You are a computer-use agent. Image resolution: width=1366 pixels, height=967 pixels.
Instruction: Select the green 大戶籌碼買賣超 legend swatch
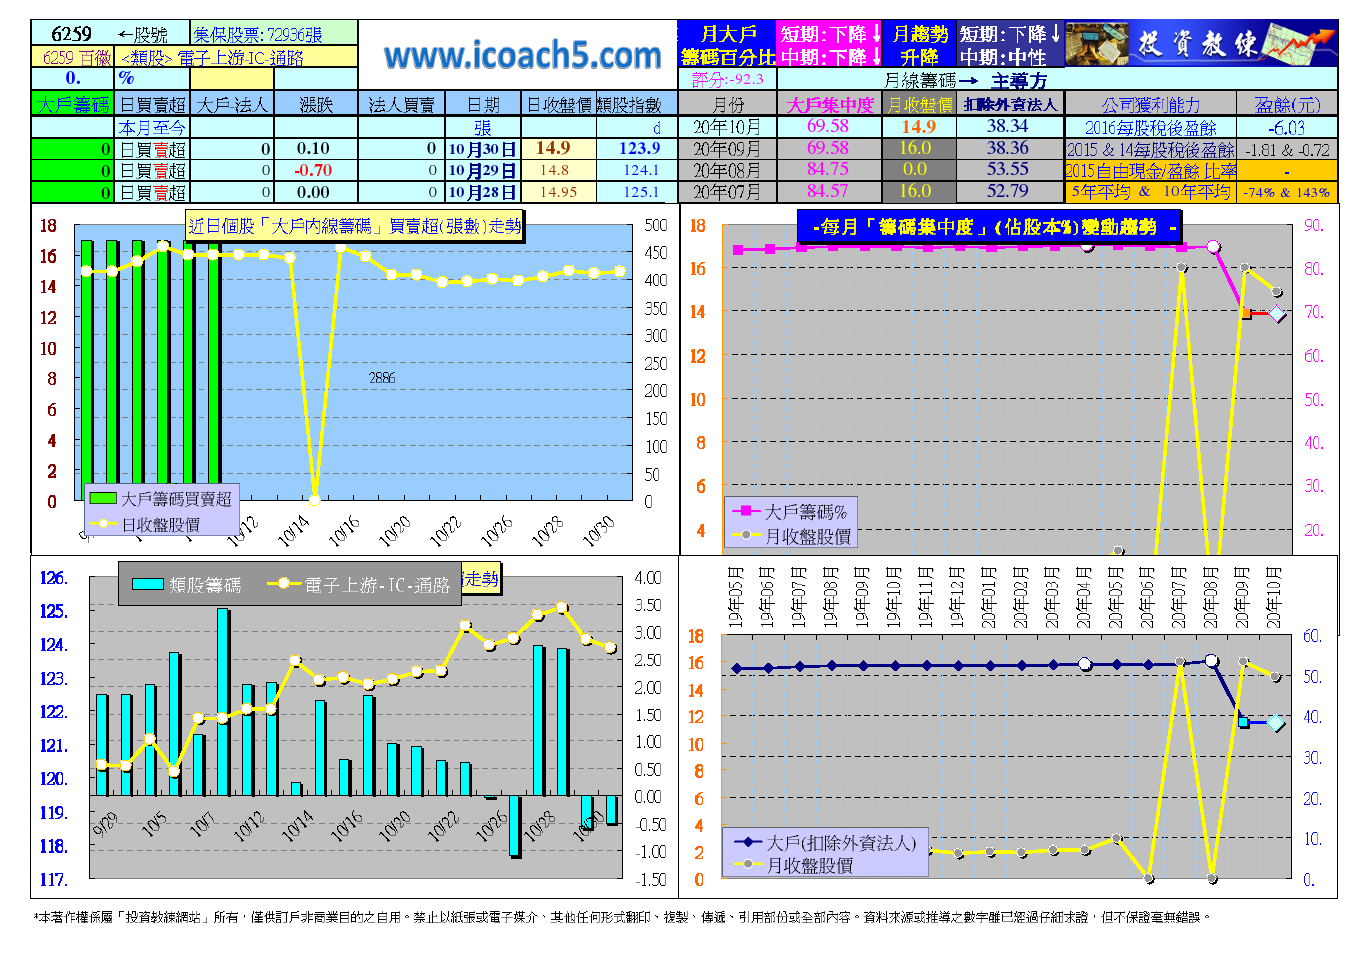pos(103,498)
